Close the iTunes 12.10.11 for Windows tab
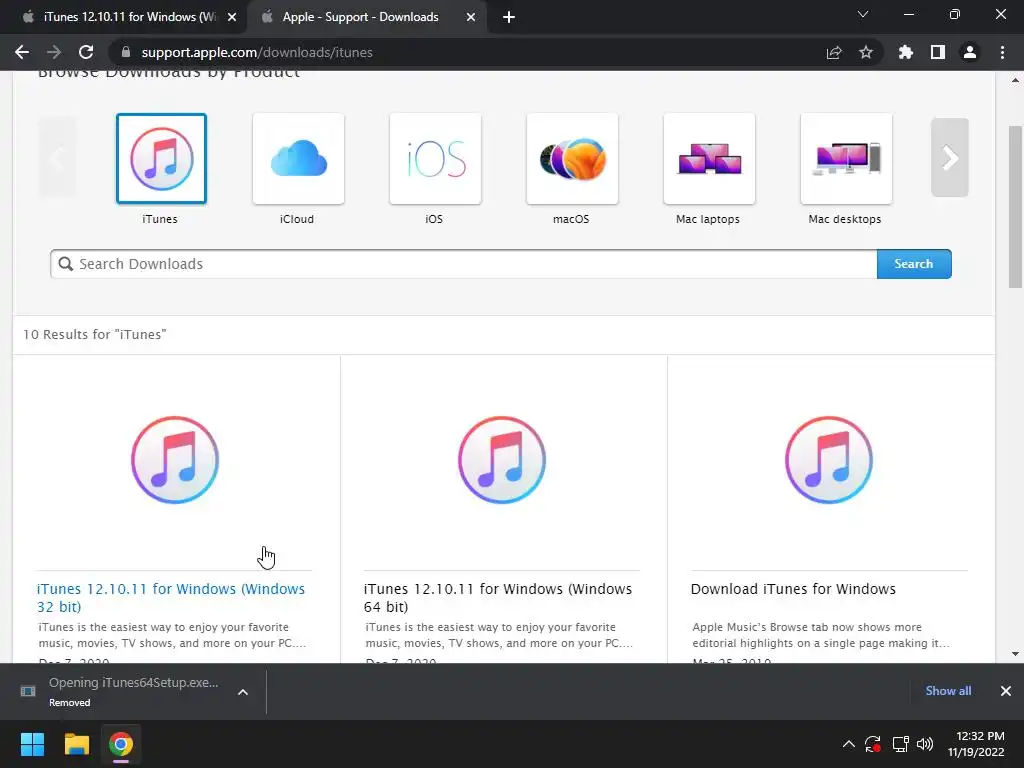 pos(232,18)
